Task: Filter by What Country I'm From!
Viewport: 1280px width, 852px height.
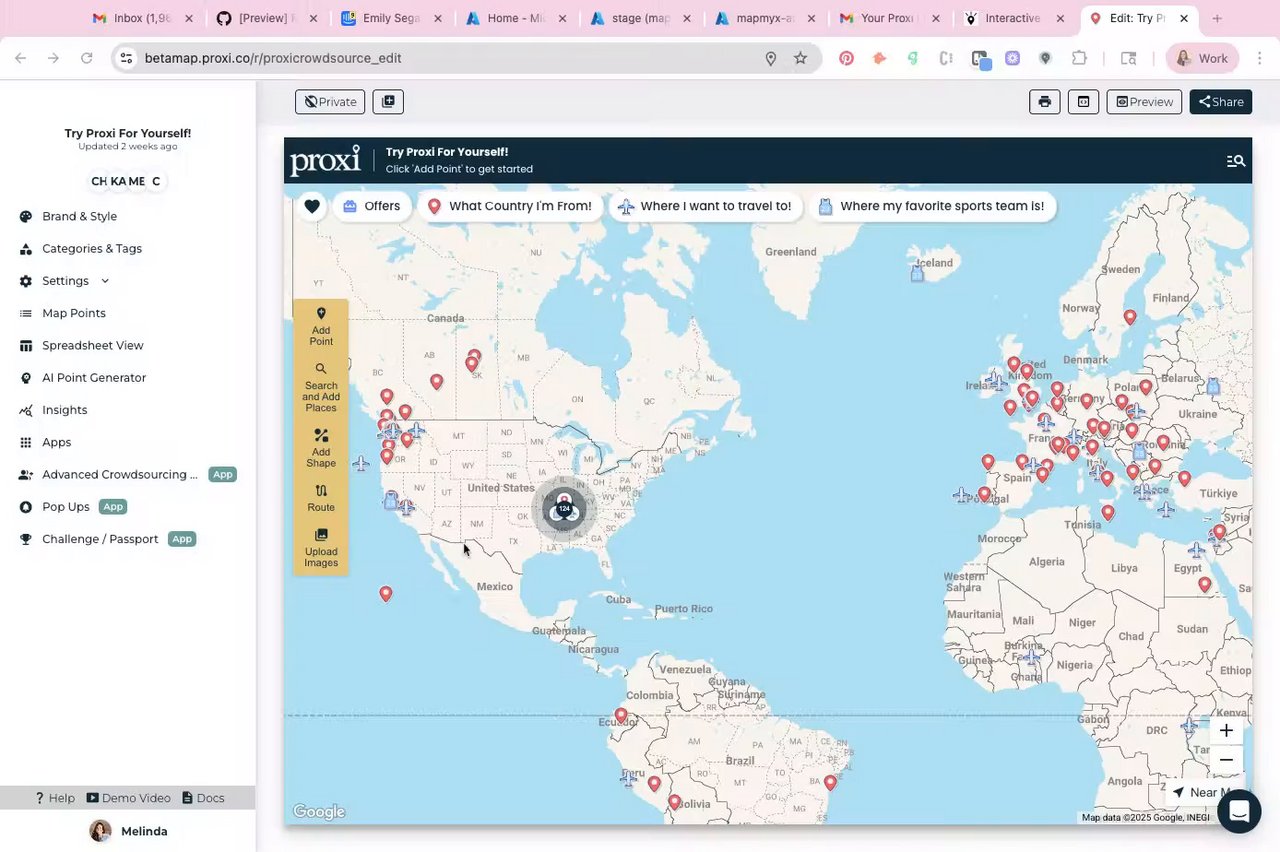Action: pyautogui.click(x=510, y=206)
